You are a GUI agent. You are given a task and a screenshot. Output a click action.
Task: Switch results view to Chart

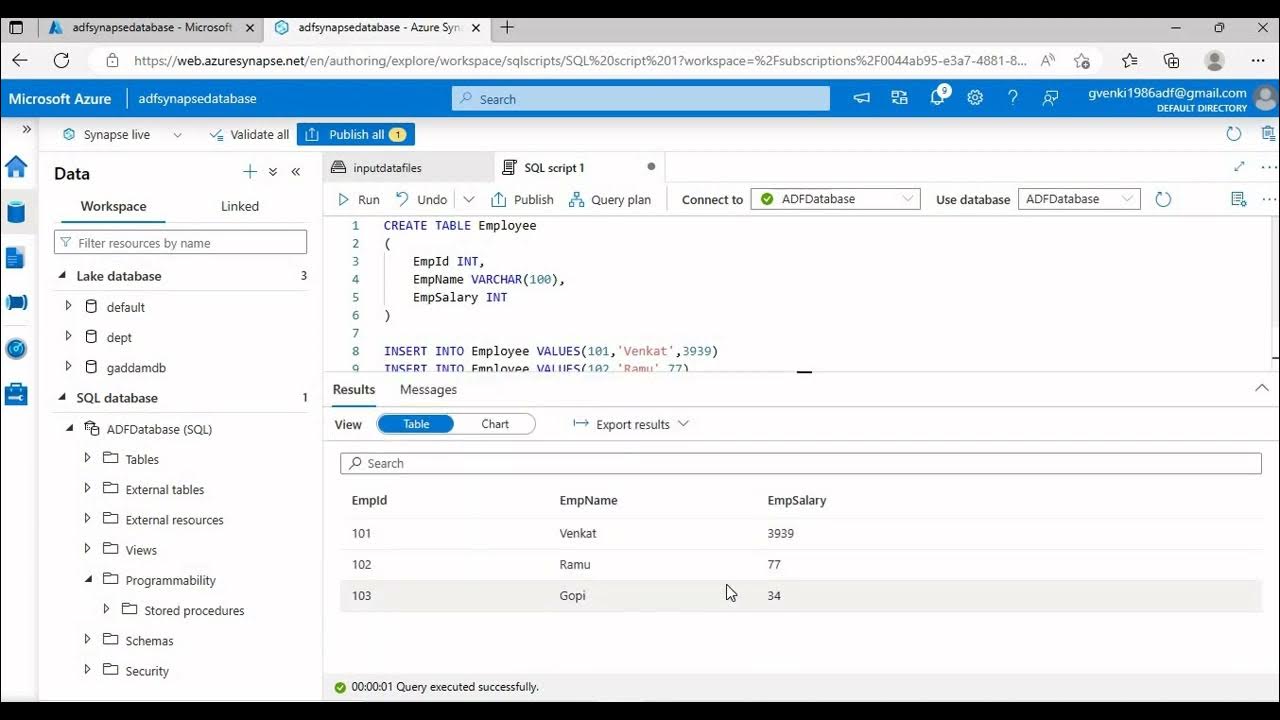pyautogui.click(x=495, y=424)
